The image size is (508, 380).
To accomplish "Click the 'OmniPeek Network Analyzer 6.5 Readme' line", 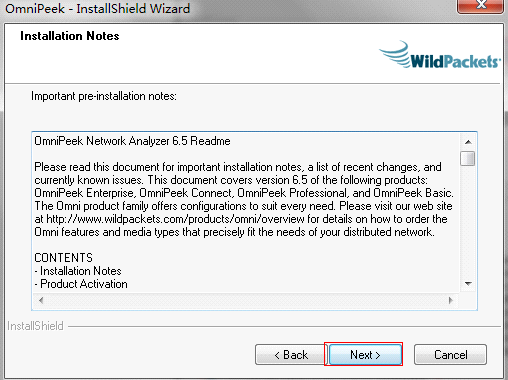I will [x=132, y=141].
